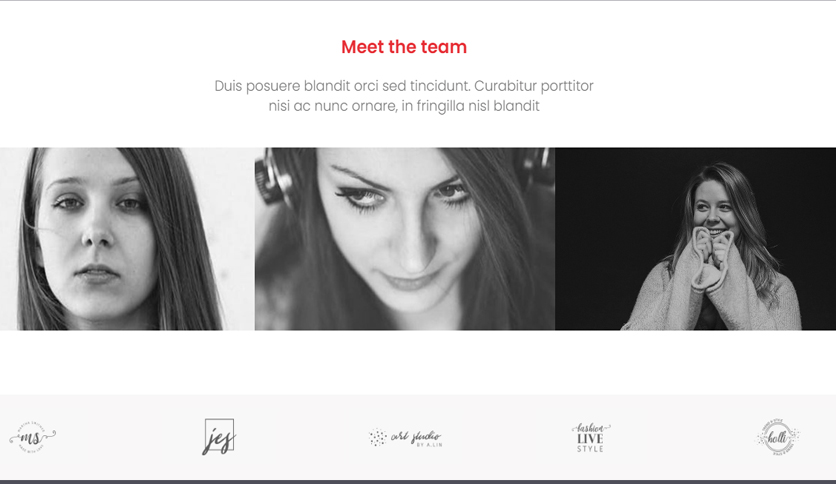Image resolution: width=836 pixels, height=484 pixels.
Task: Open the Fashion Live Style logo
Action: pyautogui.click(x=591, y=438)
